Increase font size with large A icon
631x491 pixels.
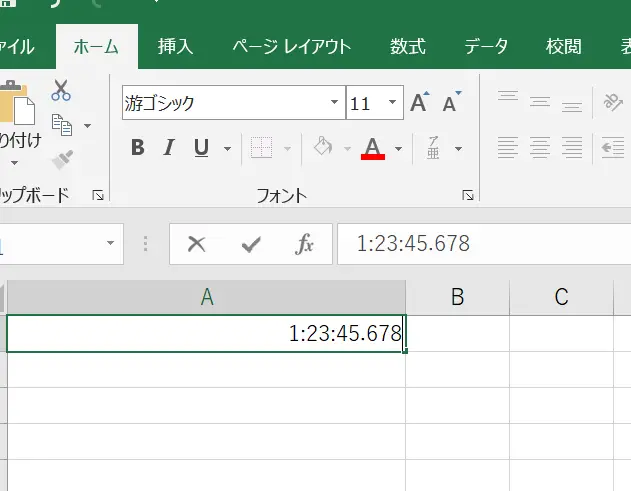pyautogui.click(x=419, y=103)
